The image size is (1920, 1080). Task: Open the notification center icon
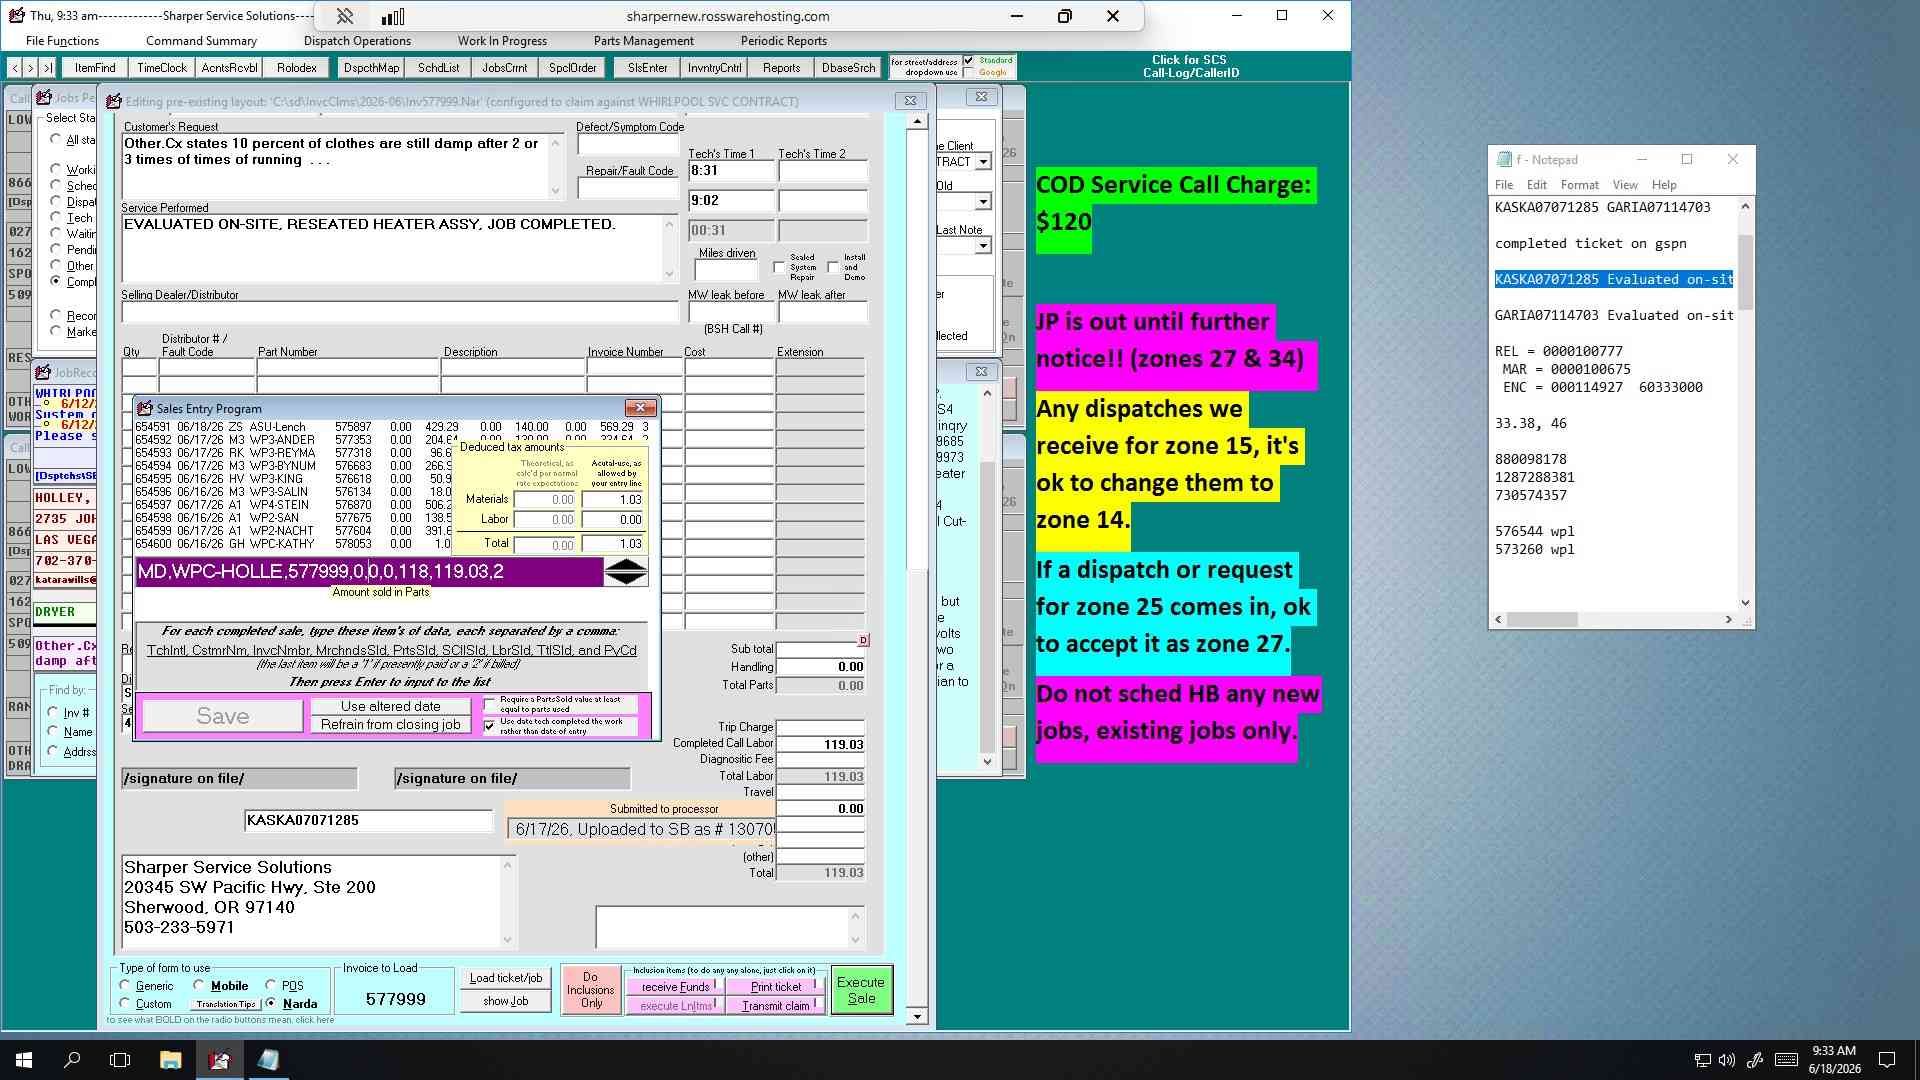1887,1060
